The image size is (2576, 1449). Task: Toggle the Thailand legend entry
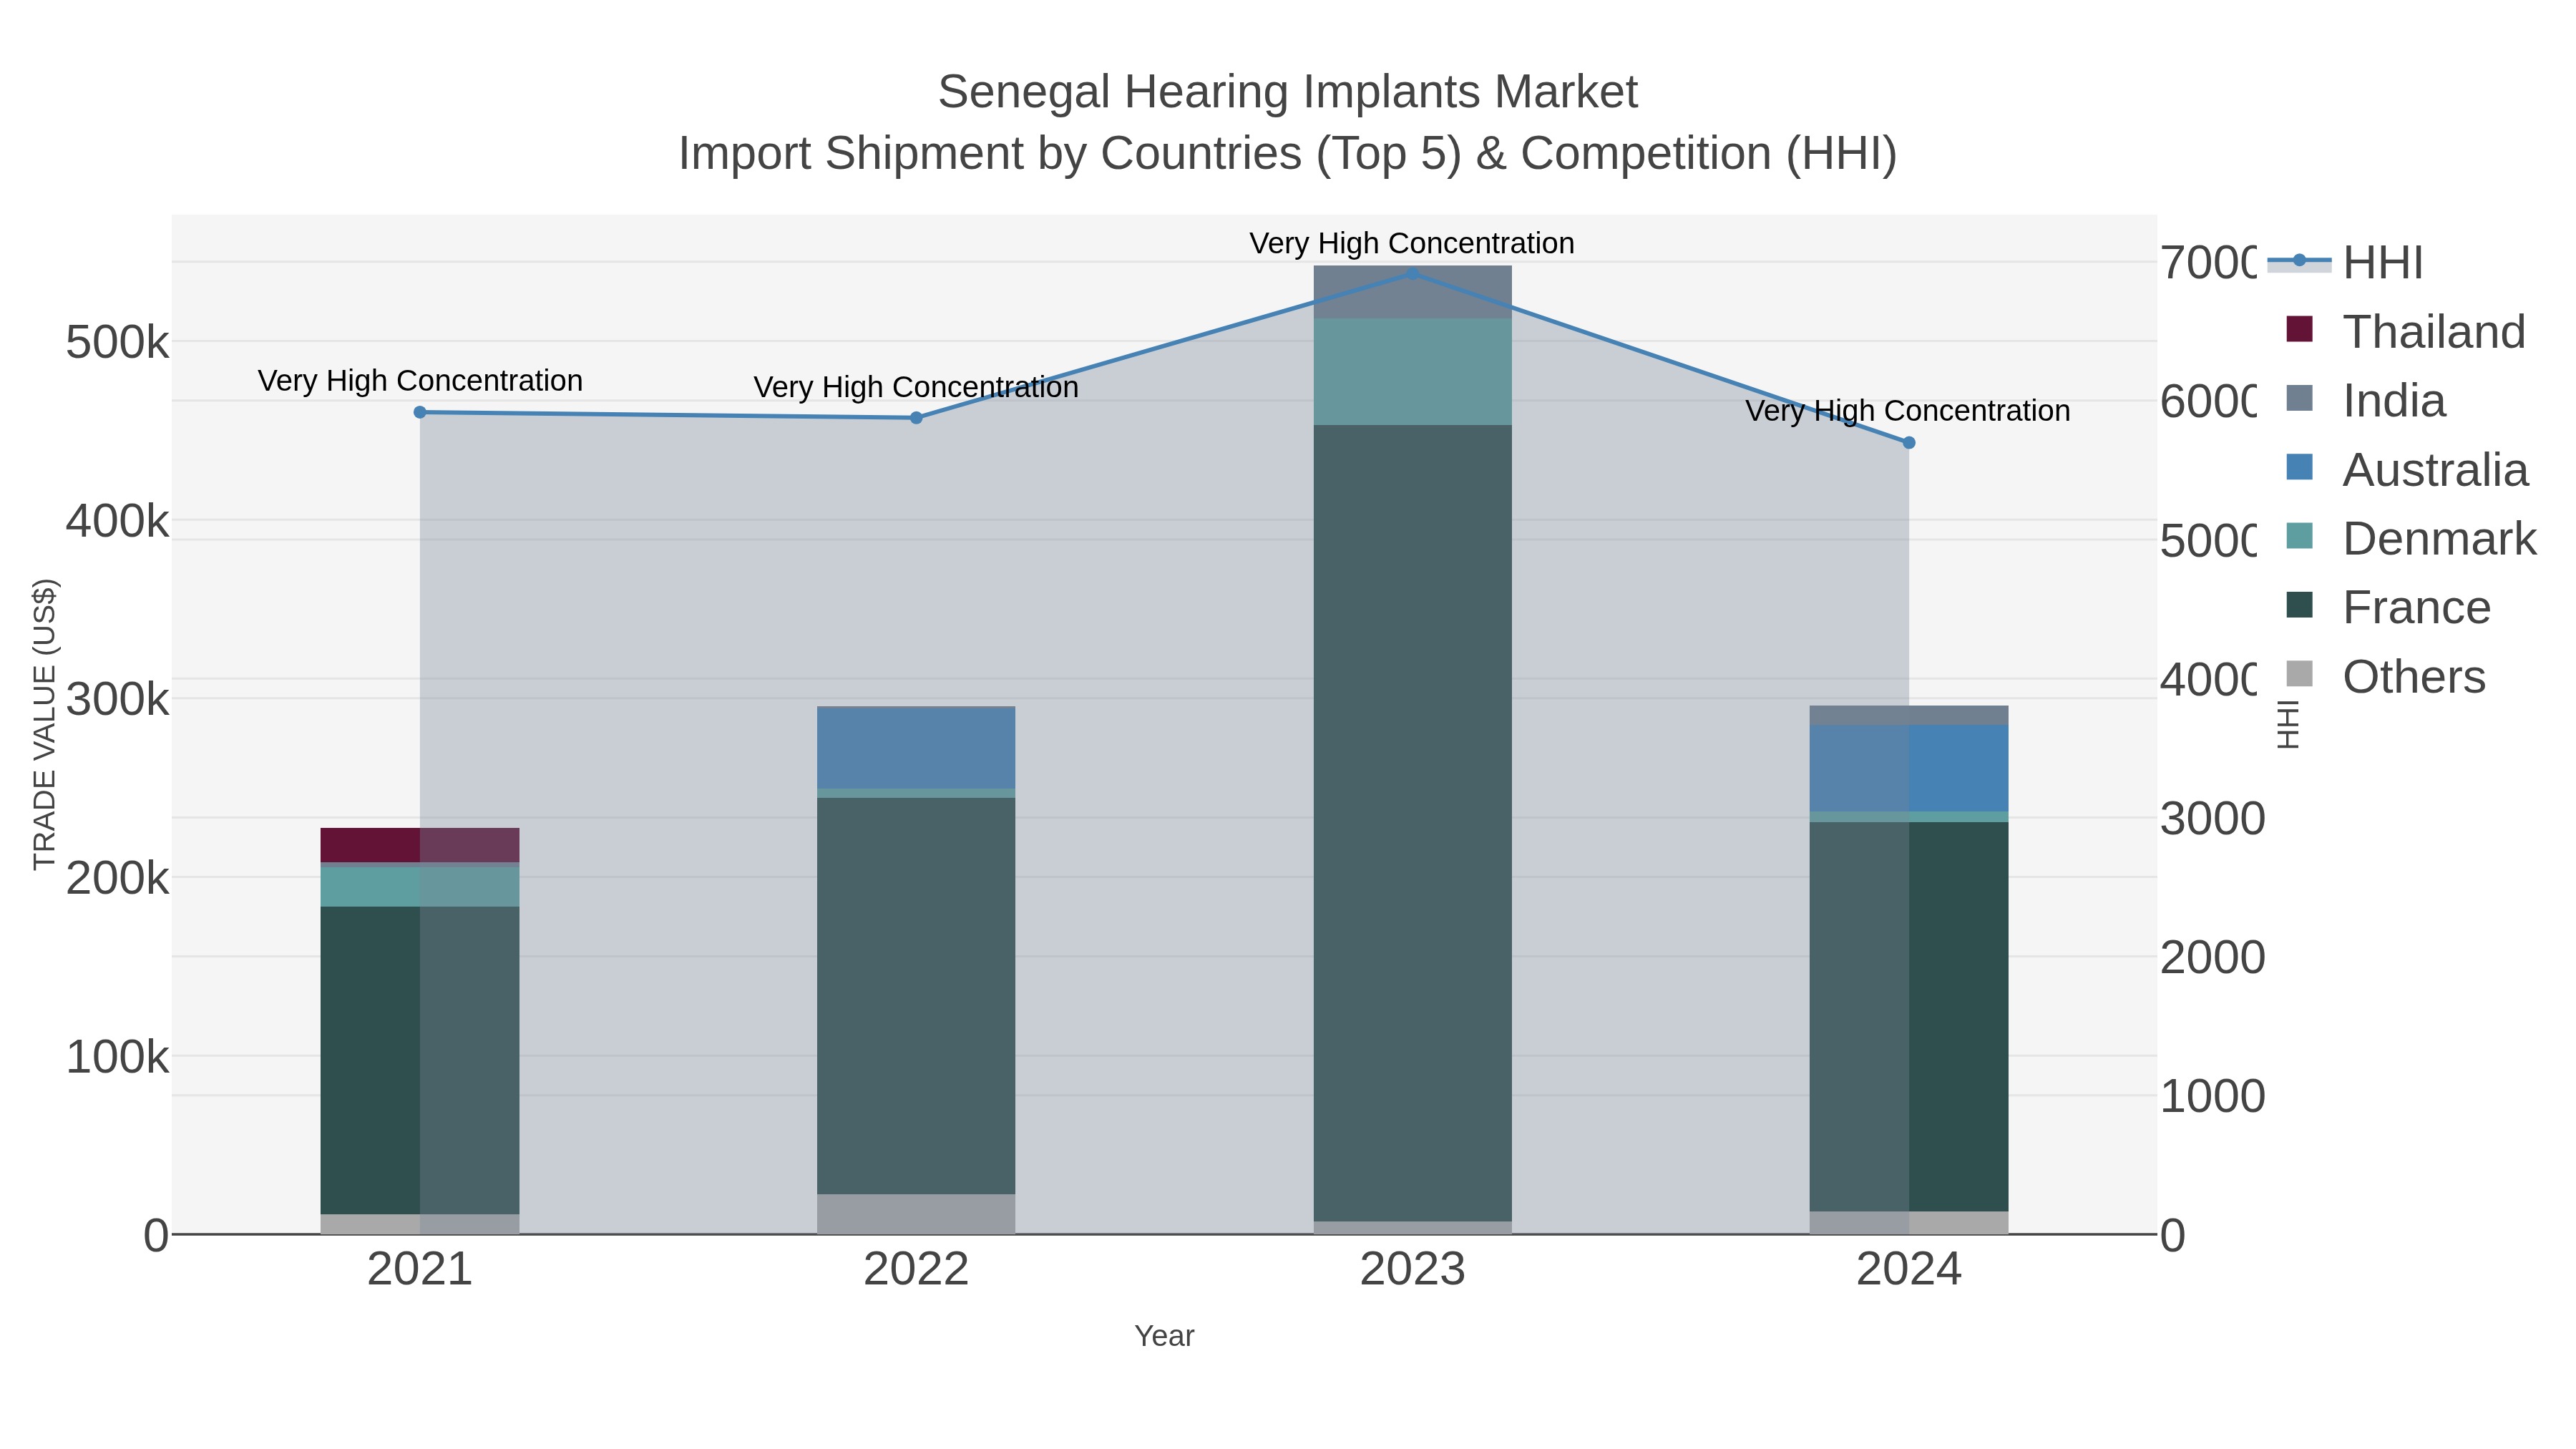(2406, 332)
